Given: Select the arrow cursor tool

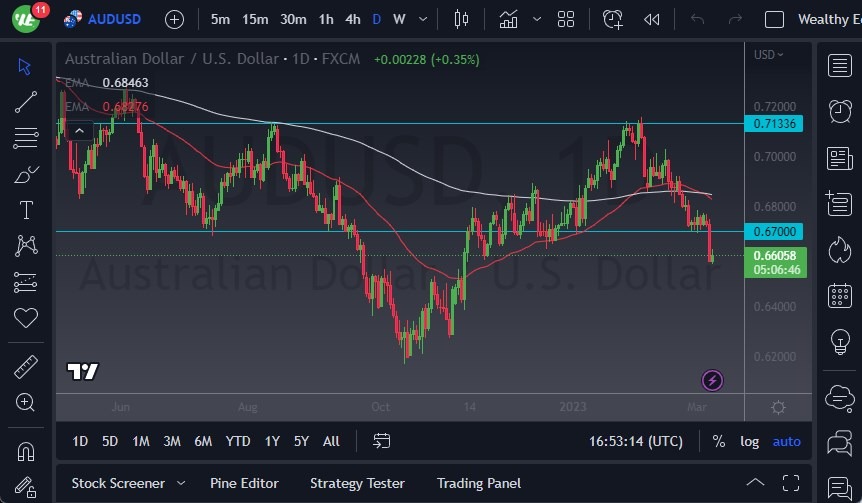Looking at the screenshot, I should (25, 67).
